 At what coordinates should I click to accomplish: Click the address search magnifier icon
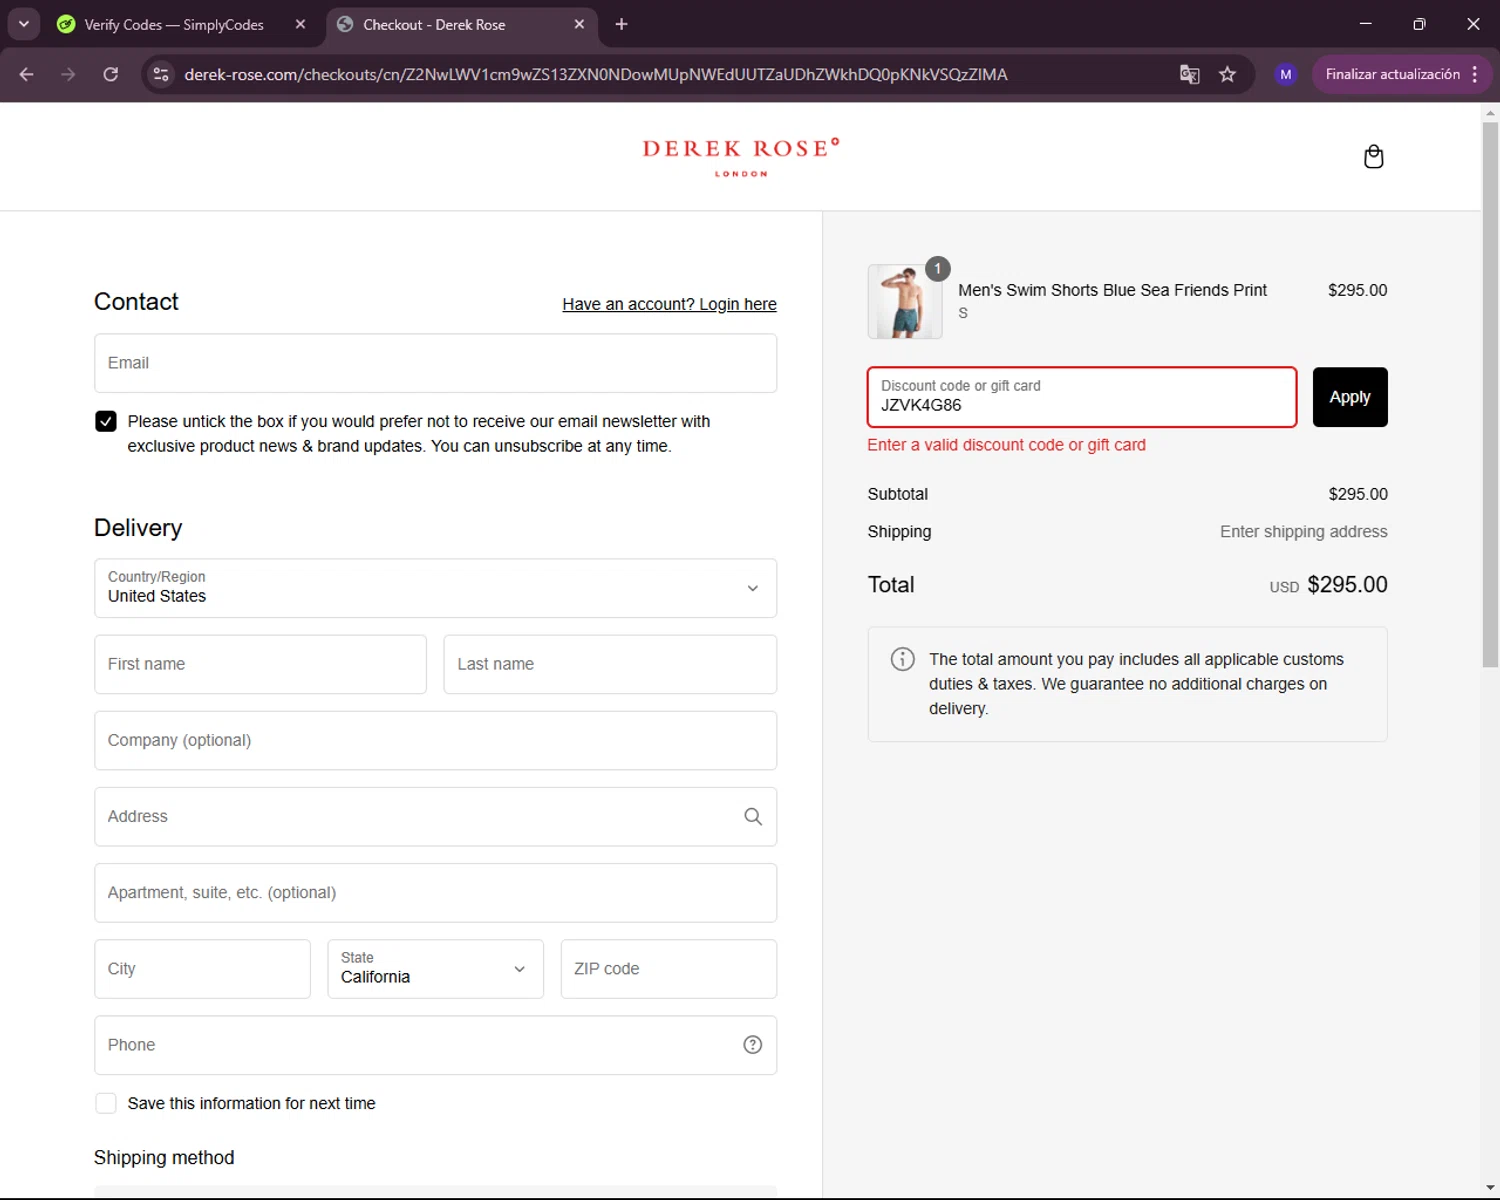(753, 817)
